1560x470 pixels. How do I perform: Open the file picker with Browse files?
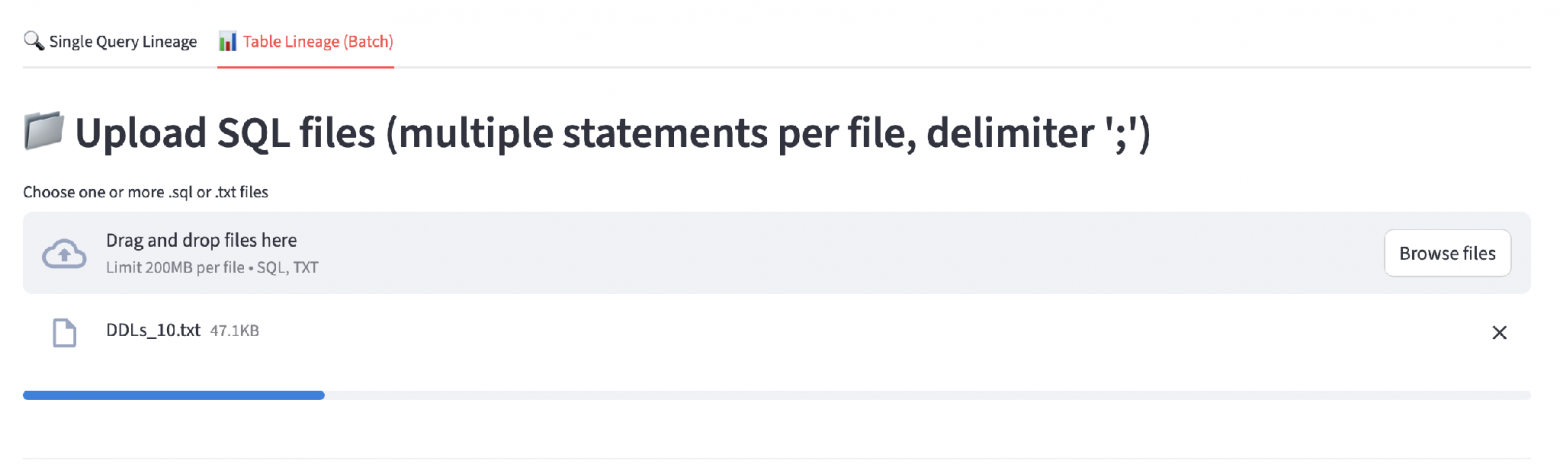1447,253
